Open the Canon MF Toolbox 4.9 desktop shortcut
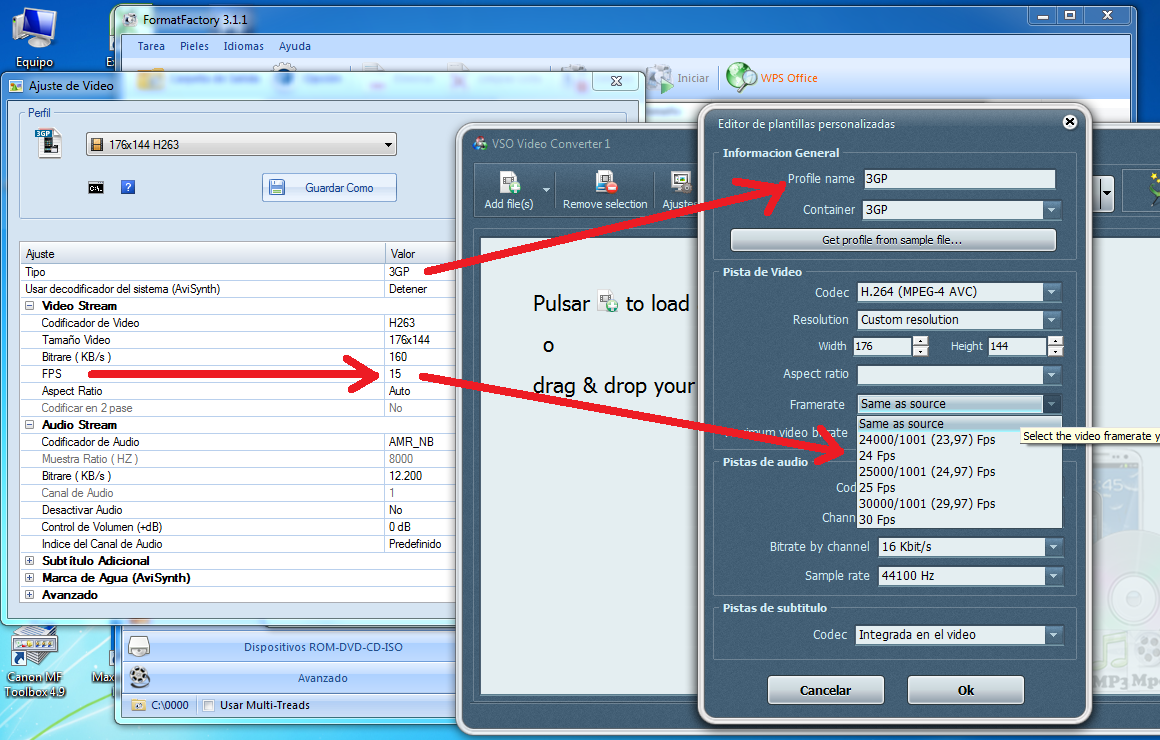The width and height of the screenshot is (1160, 740). pos(34,645)
